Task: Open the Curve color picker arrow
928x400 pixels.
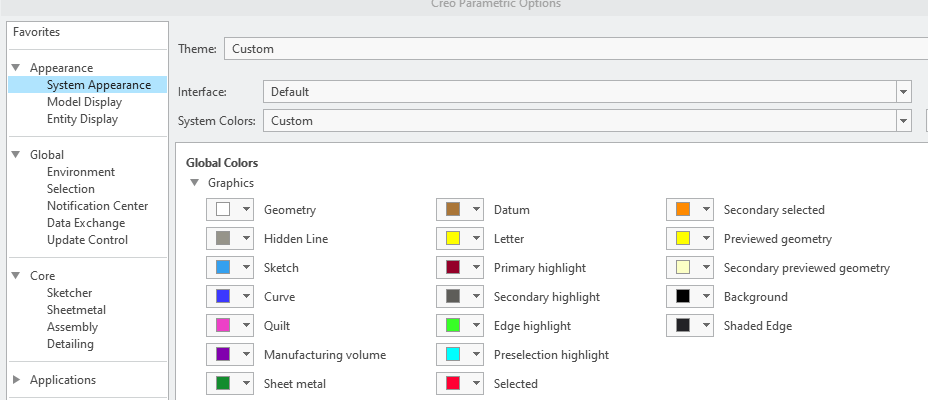Action: (x=245, y=297)
